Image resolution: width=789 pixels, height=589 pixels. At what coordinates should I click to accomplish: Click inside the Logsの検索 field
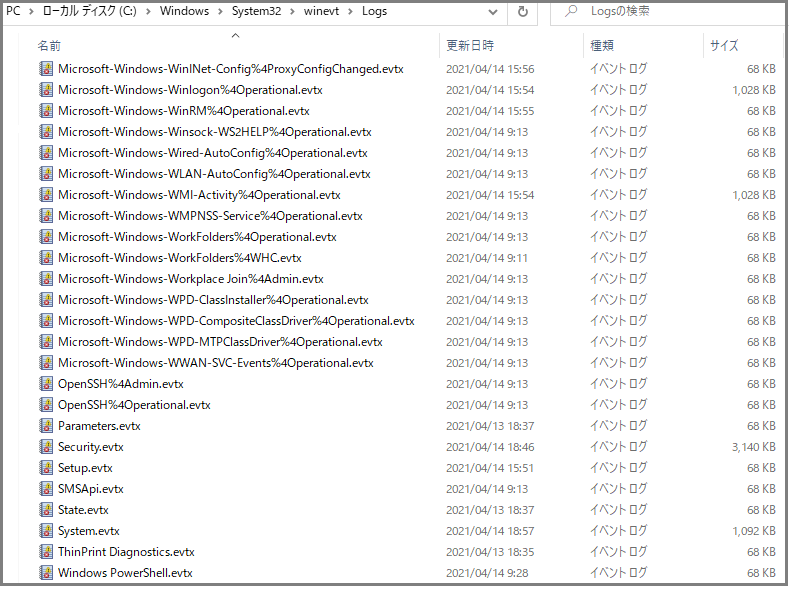coord(669,11)
